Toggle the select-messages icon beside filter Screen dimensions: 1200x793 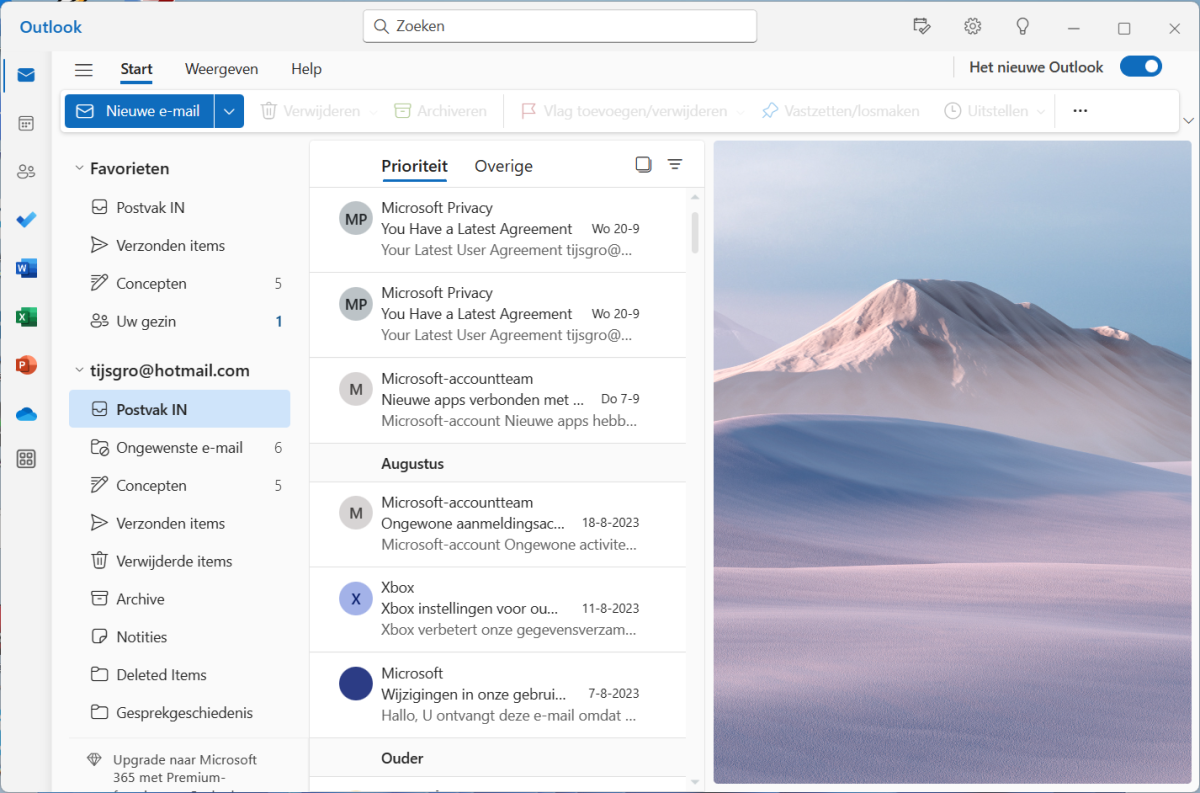click(643, 165)
